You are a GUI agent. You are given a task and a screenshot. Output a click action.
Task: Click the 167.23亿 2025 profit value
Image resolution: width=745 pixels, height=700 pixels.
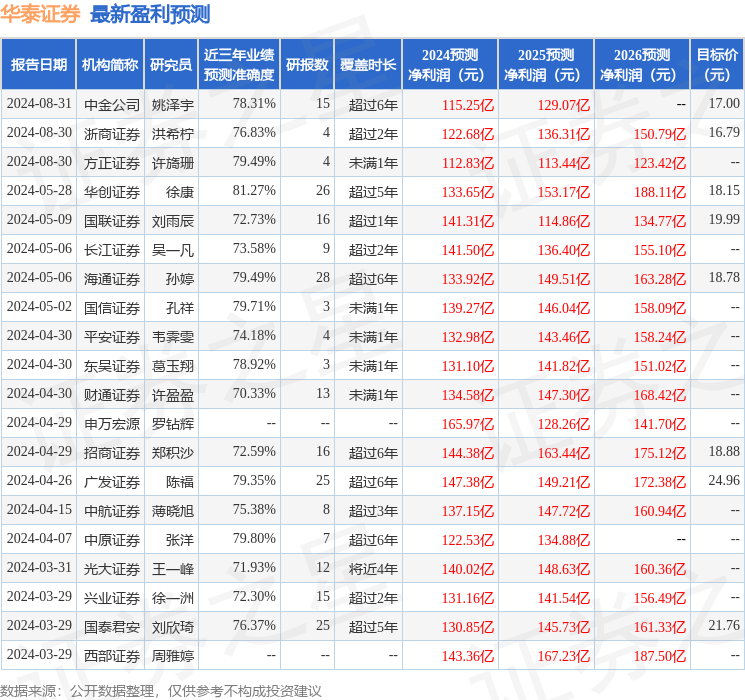pyautogui.click(x=564, y=656)
